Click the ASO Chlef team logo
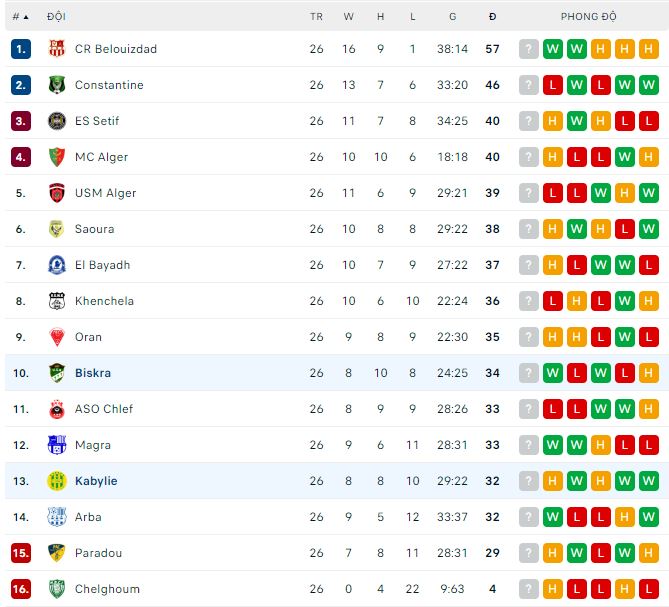The width and height of the screenshot is (669, 607). [x=56, y=409]
